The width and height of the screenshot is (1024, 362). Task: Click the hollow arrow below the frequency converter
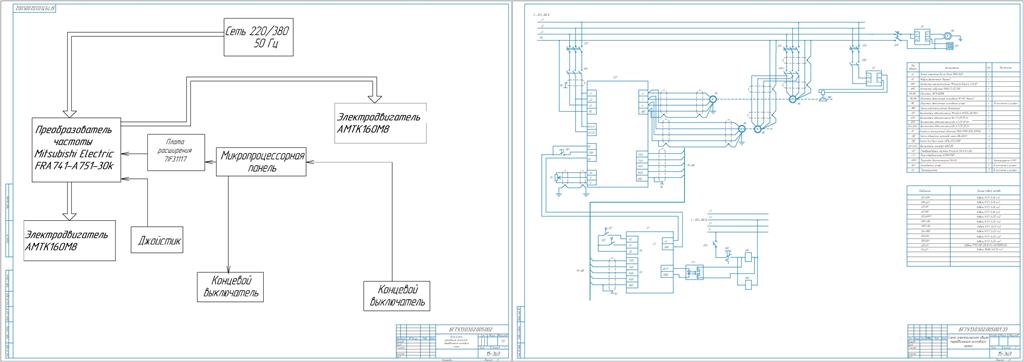tap(68, 212)
